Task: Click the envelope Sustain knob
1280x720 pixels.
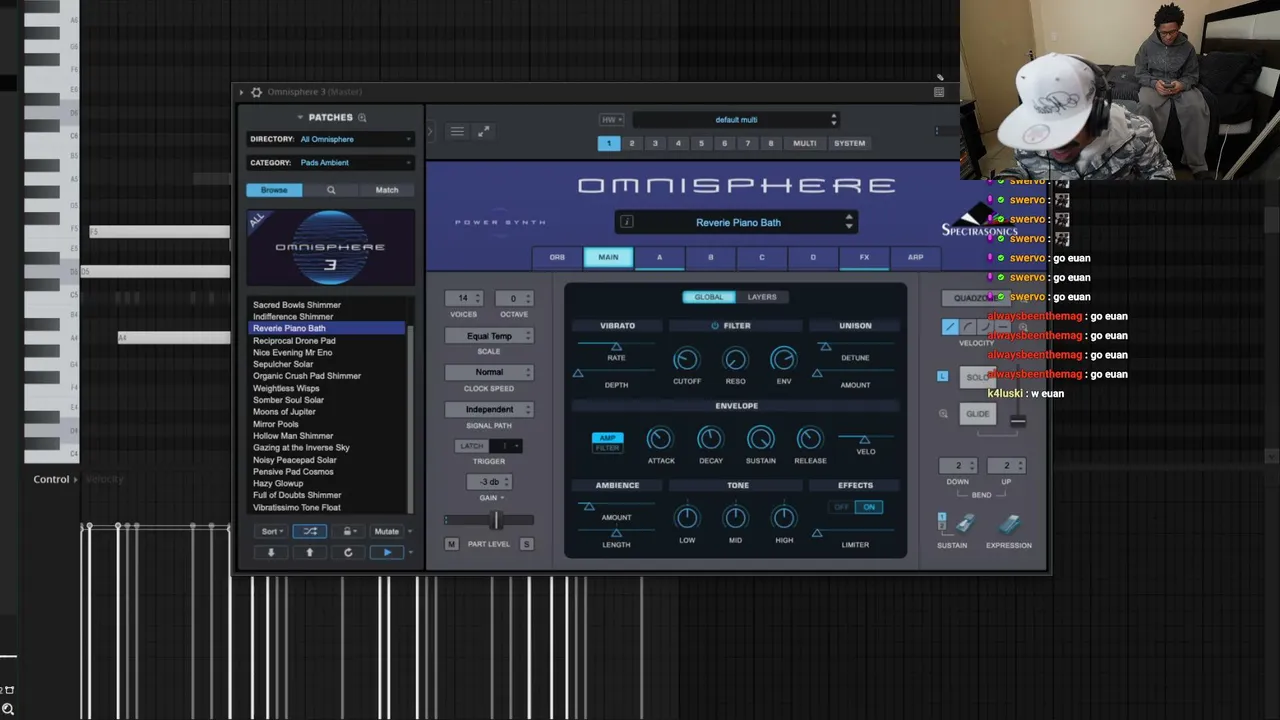Action: point(760,438)
